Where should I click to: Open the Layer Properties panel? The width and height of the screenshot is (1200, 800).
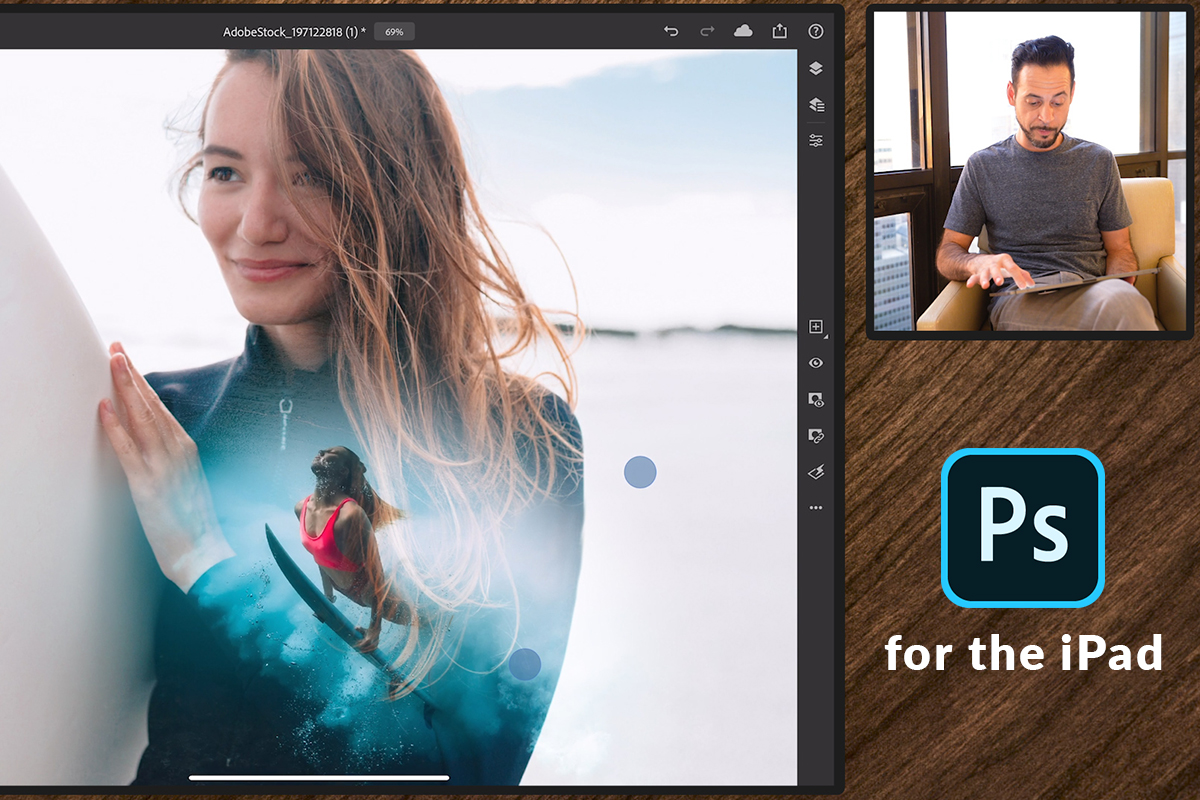click(x=815, y=140)
